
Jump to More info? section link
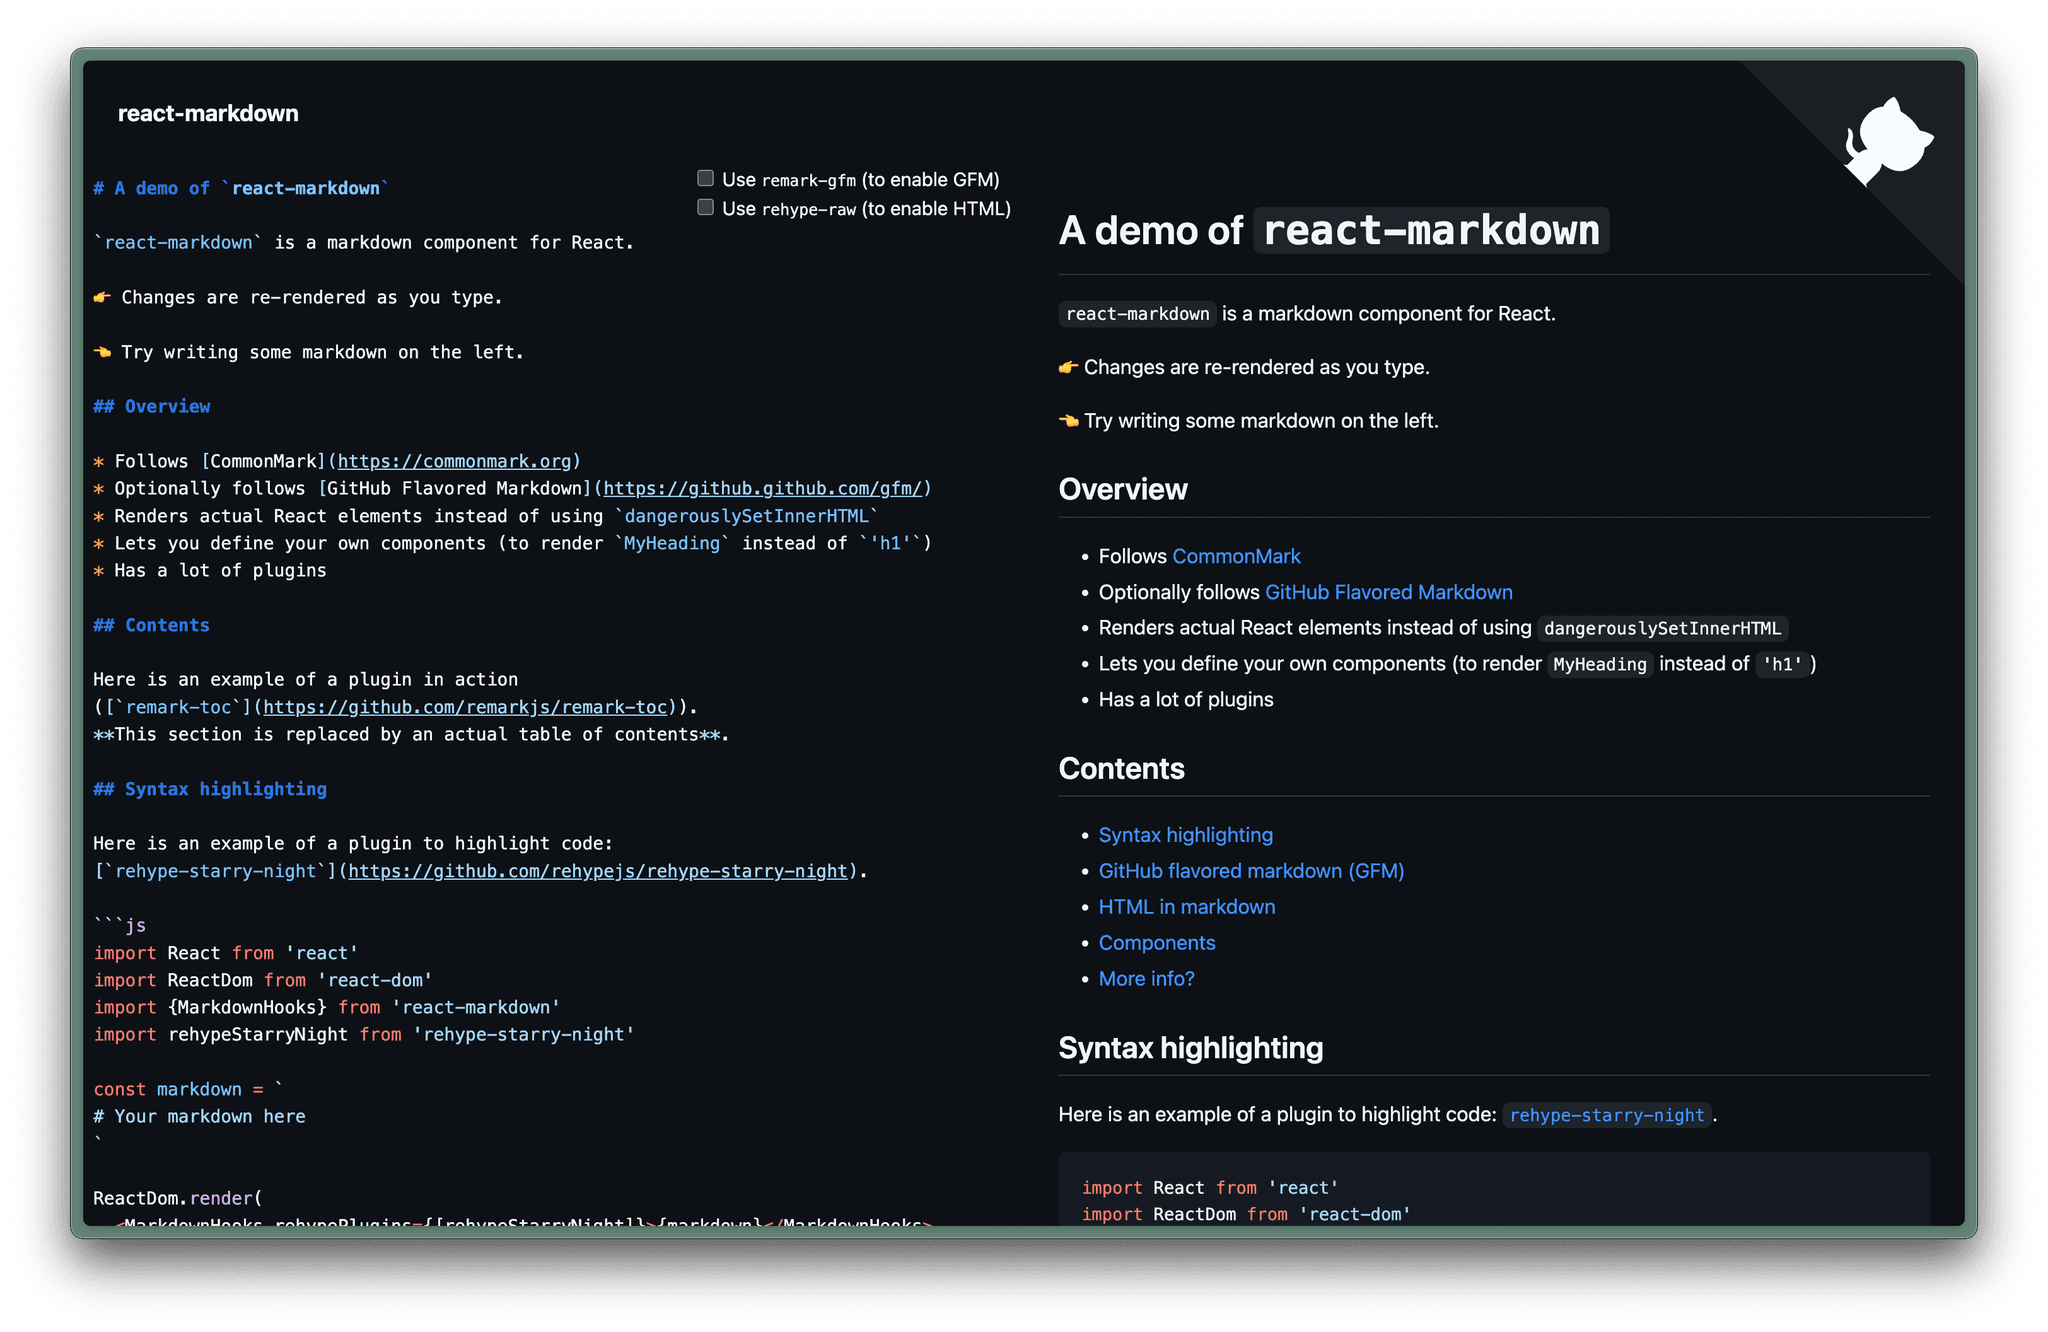point(1146,979)
